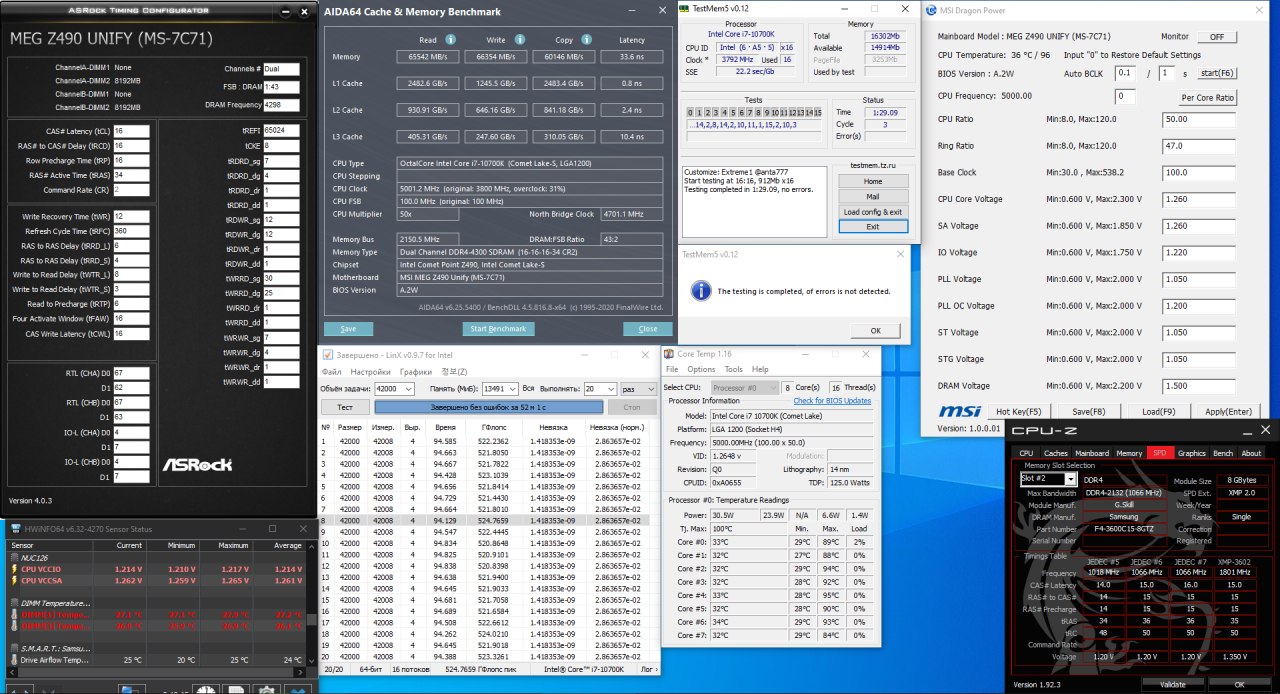This screenshot has height=694, width=1280.
Task: Click OK in the TestMem5 completion dialog
Action: pos(876,330)
